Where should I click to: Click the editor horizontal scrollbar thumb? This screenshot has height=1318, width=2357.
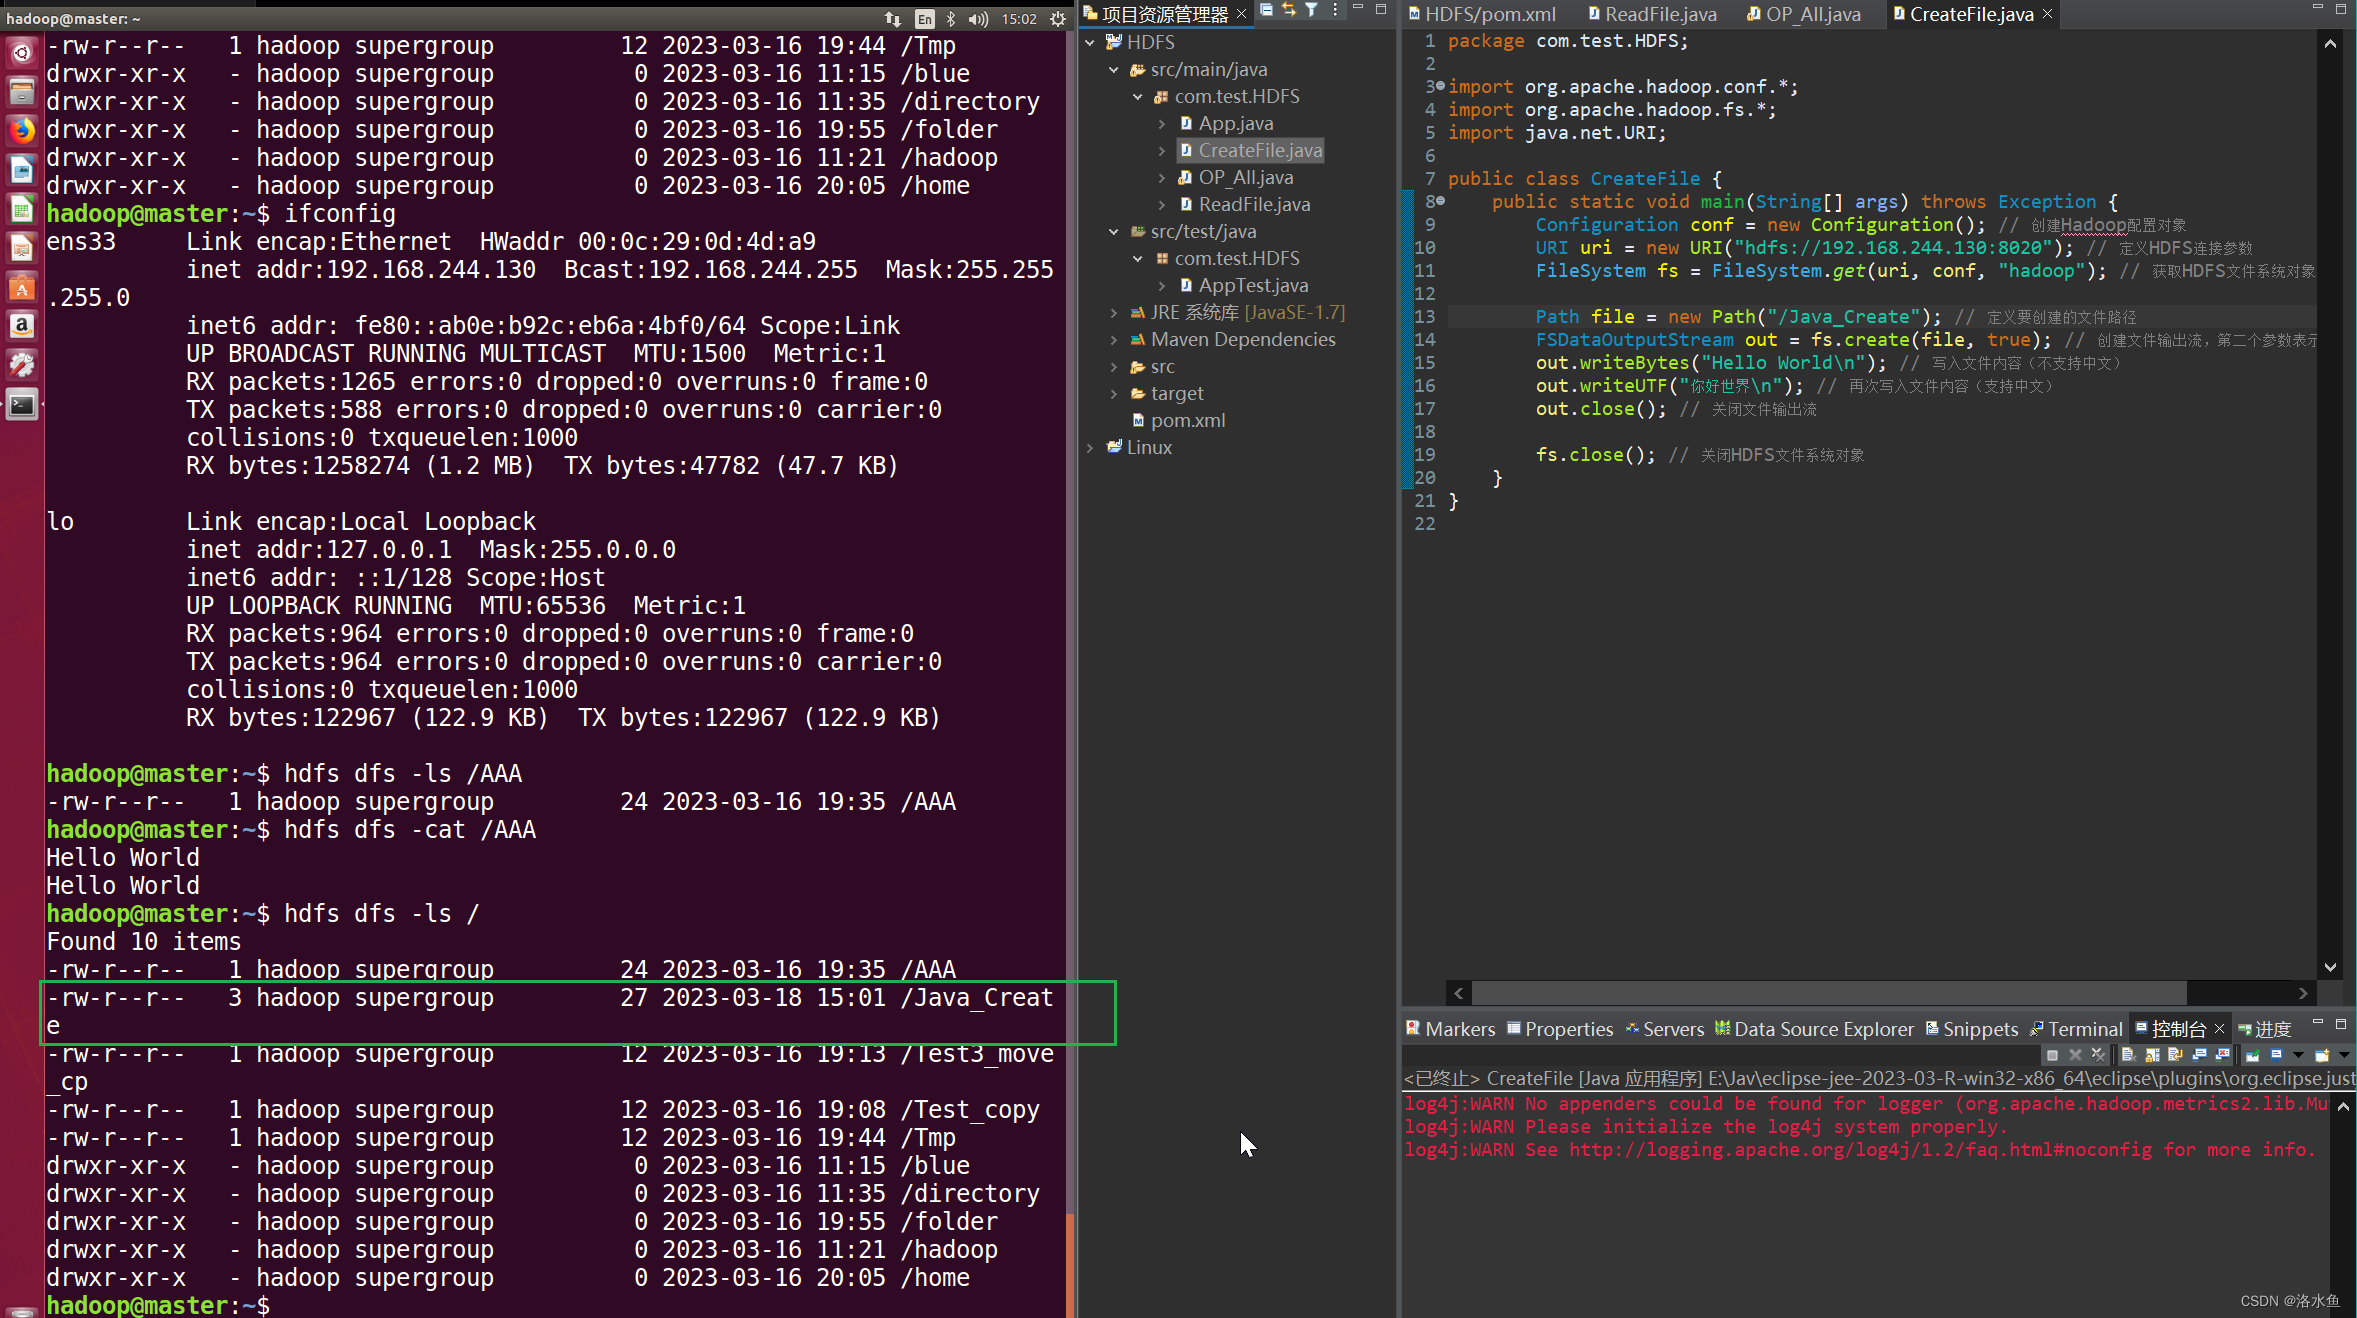tap(1829, 993)
